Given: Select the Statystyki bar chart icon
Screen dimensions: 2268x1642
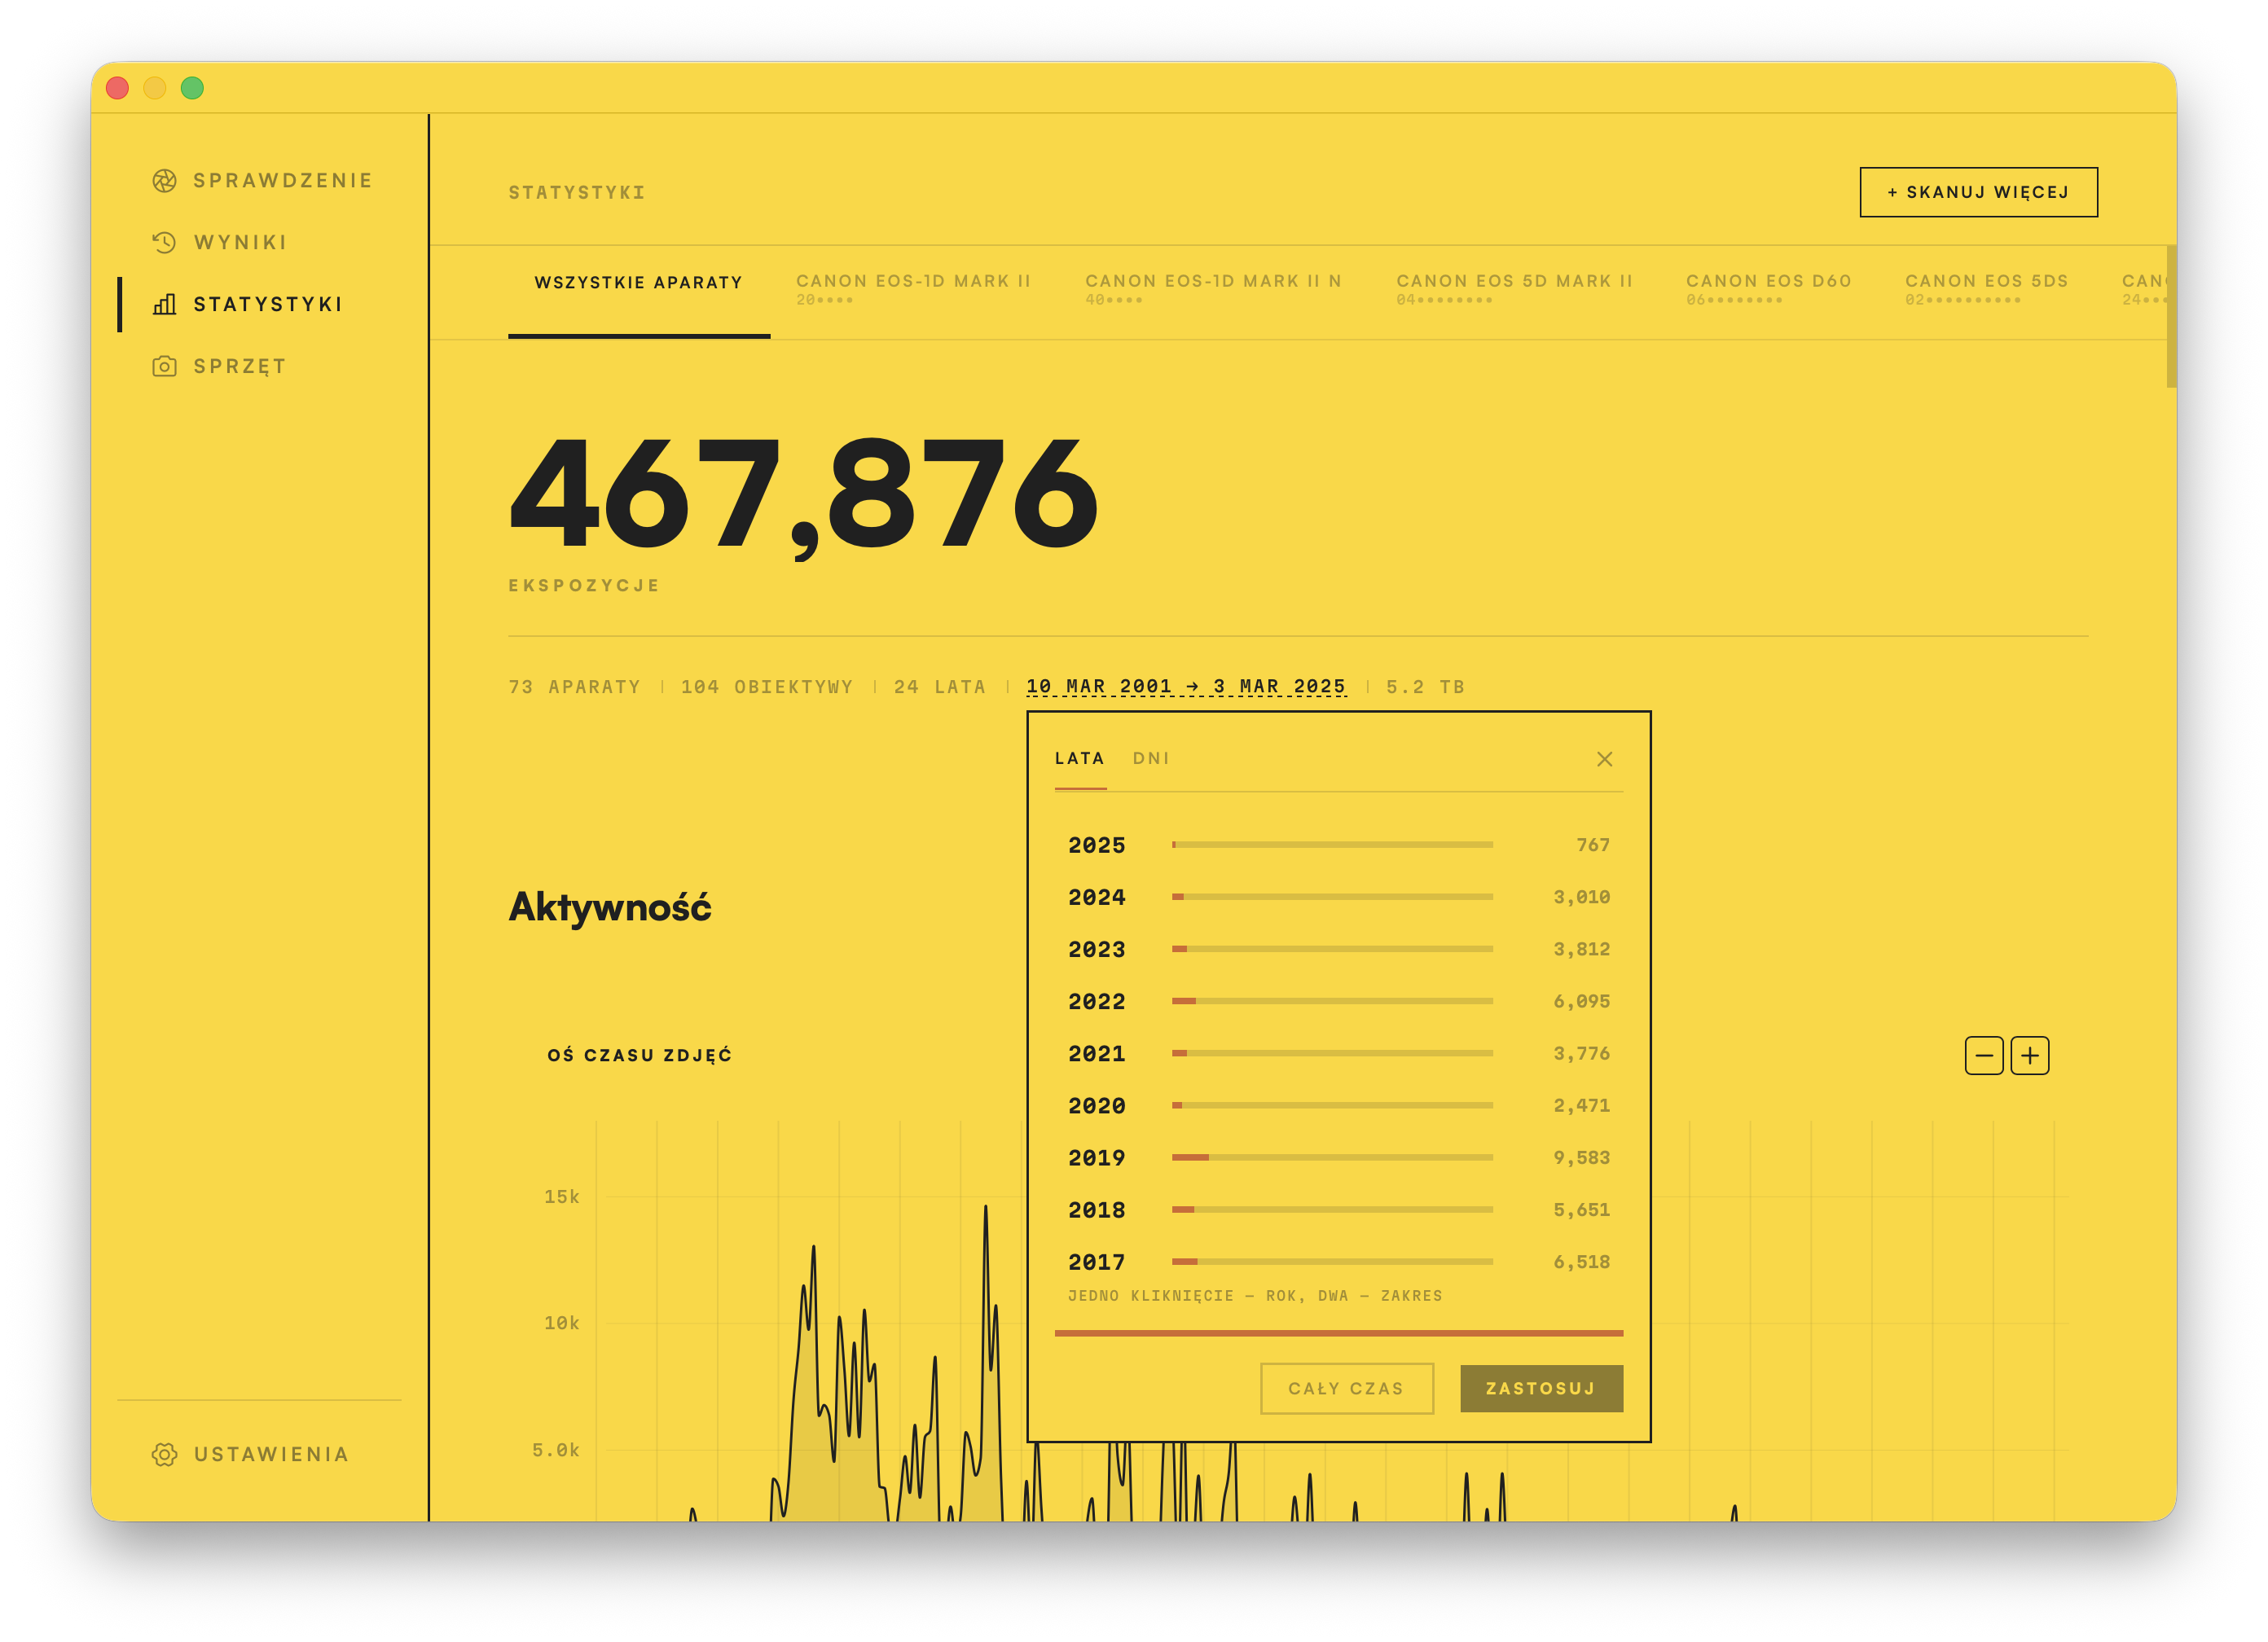Looking at the screenshot, I should pos(164,304).
